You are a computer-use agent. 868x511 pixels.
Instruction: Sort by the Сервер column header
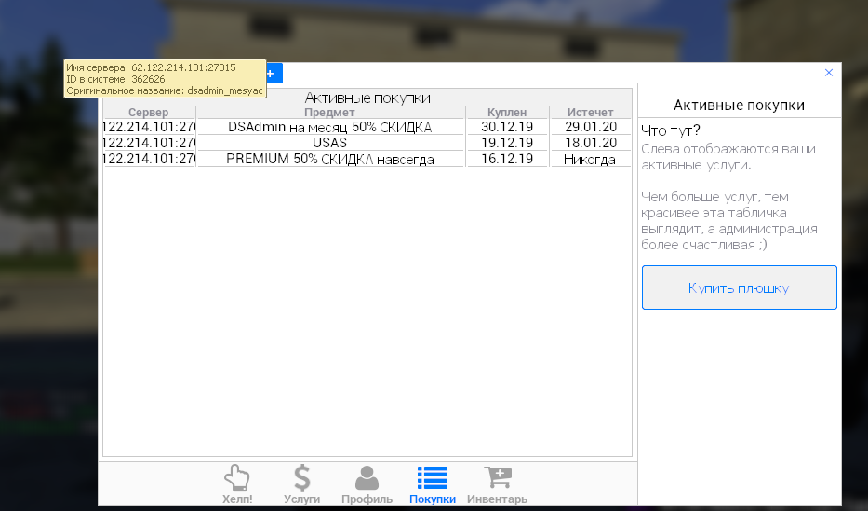click(149, 112)
